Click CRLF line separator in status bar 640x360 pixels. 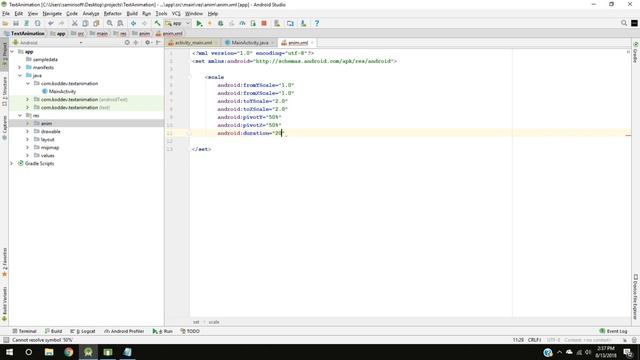point(534,340)
